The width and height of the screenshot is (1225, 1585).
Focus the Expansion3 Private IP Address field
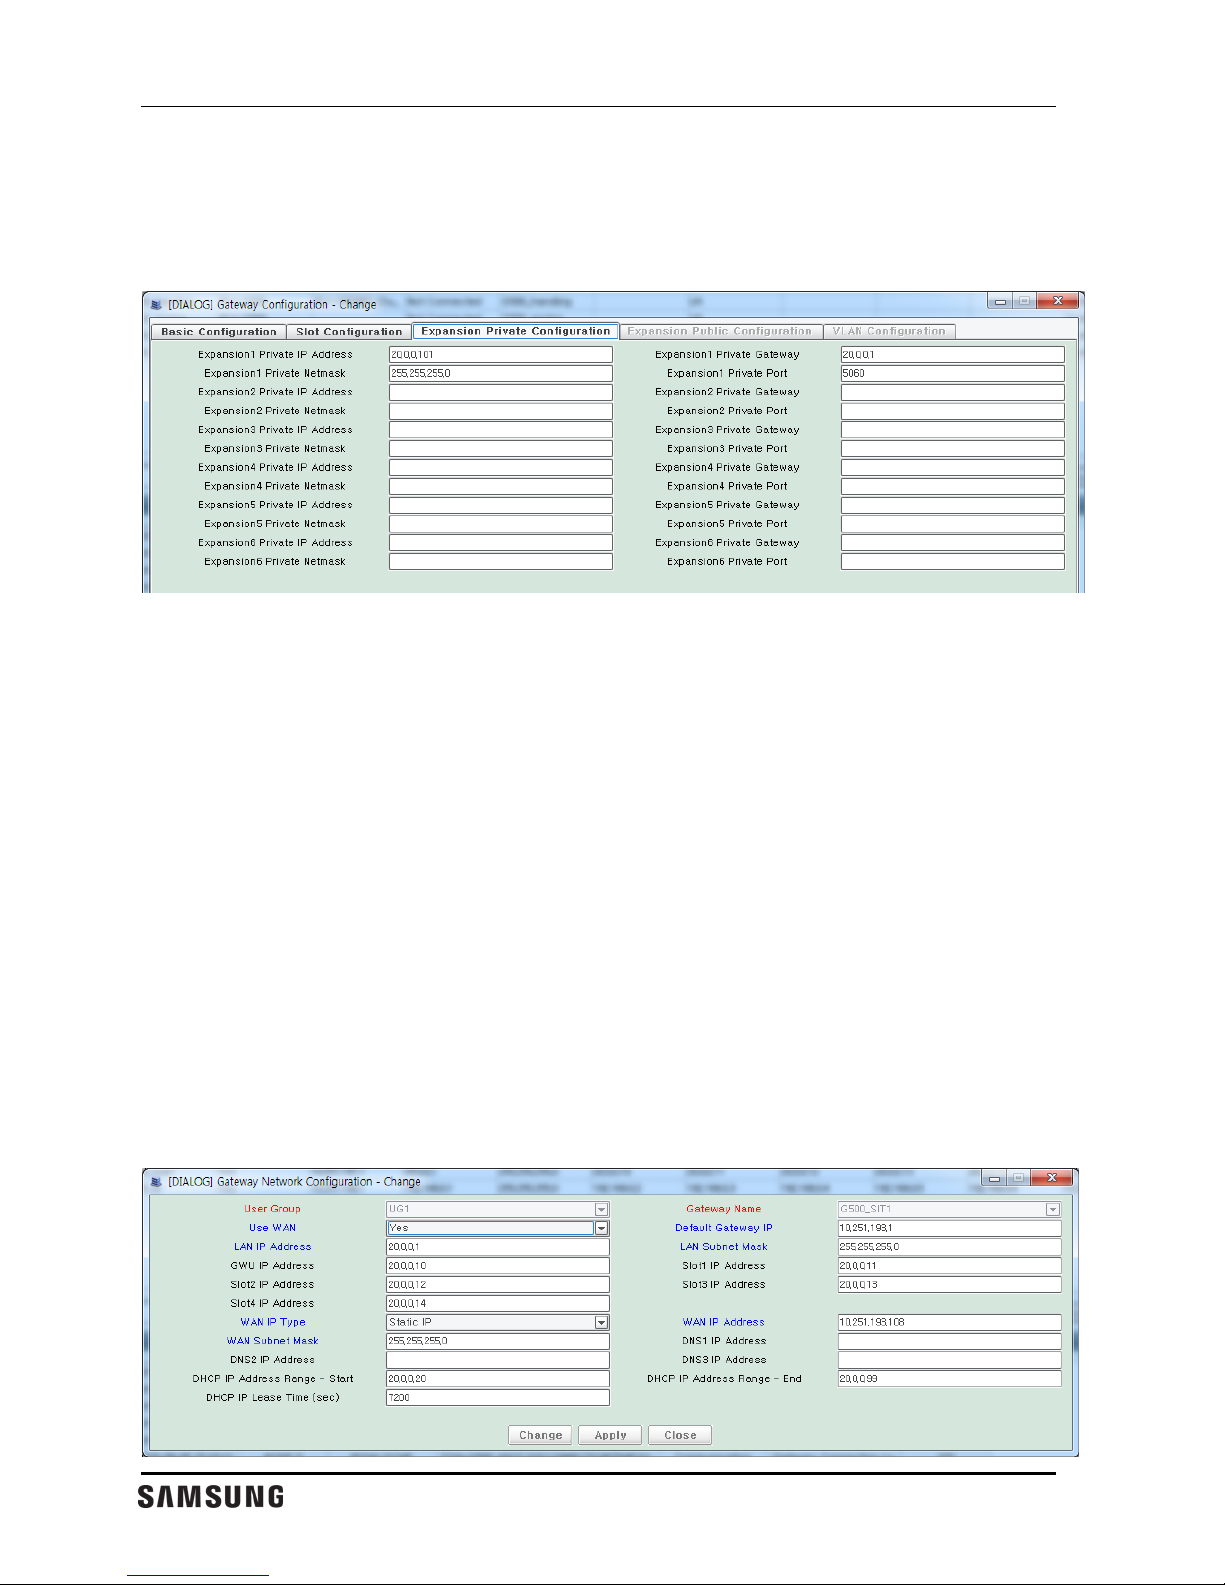point(501,430)
